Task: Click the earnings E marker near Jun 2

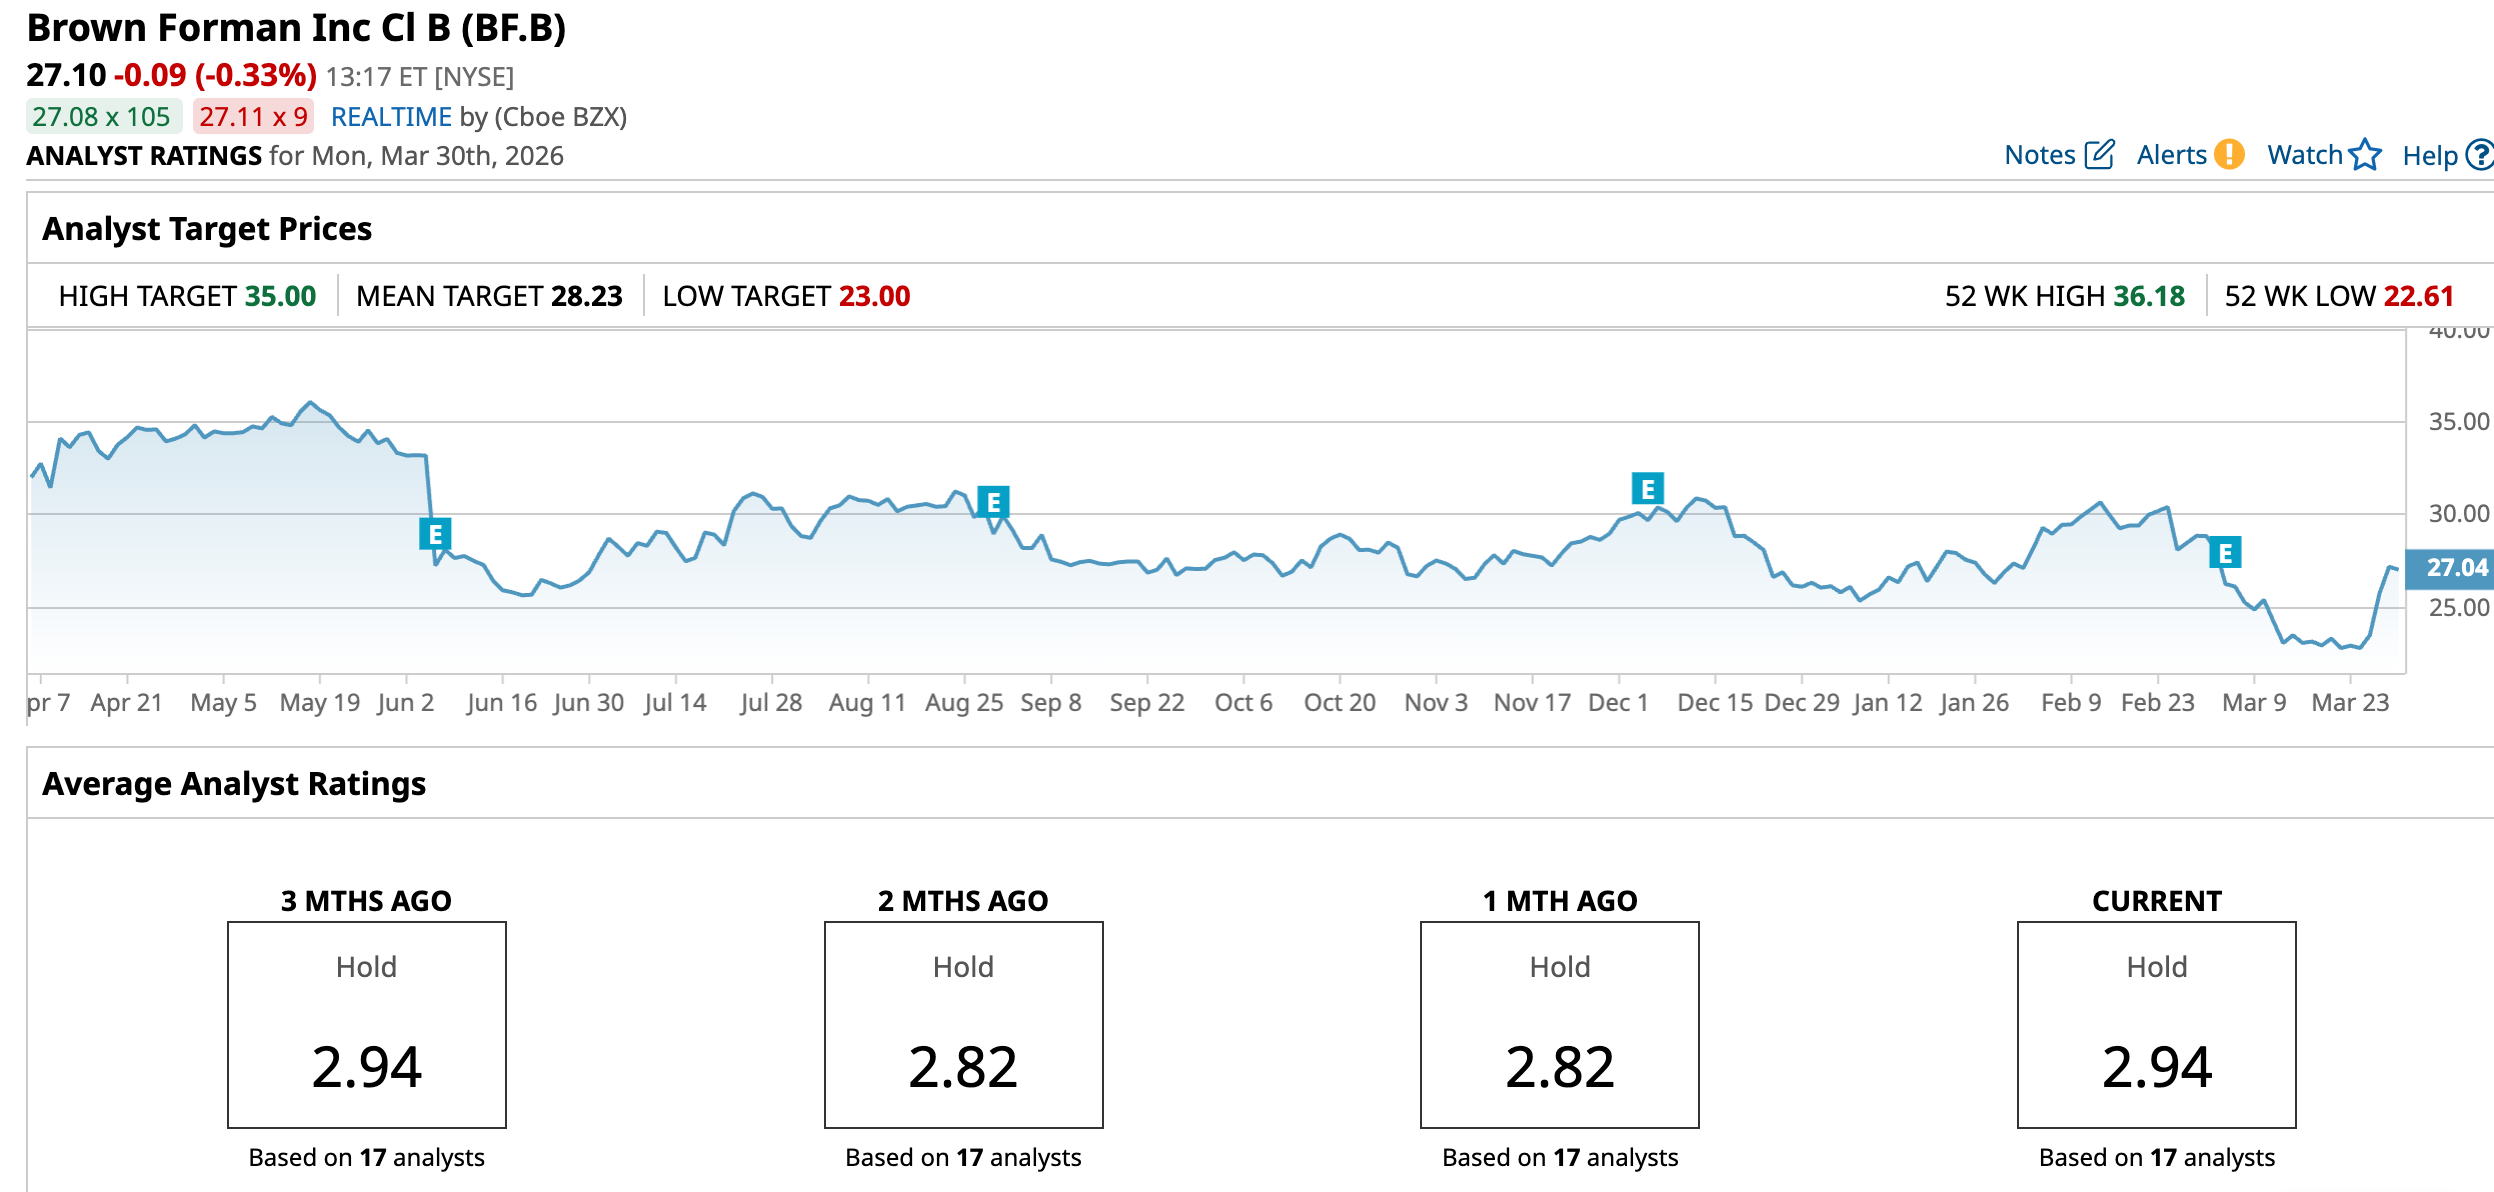Action: pos(435,535)
